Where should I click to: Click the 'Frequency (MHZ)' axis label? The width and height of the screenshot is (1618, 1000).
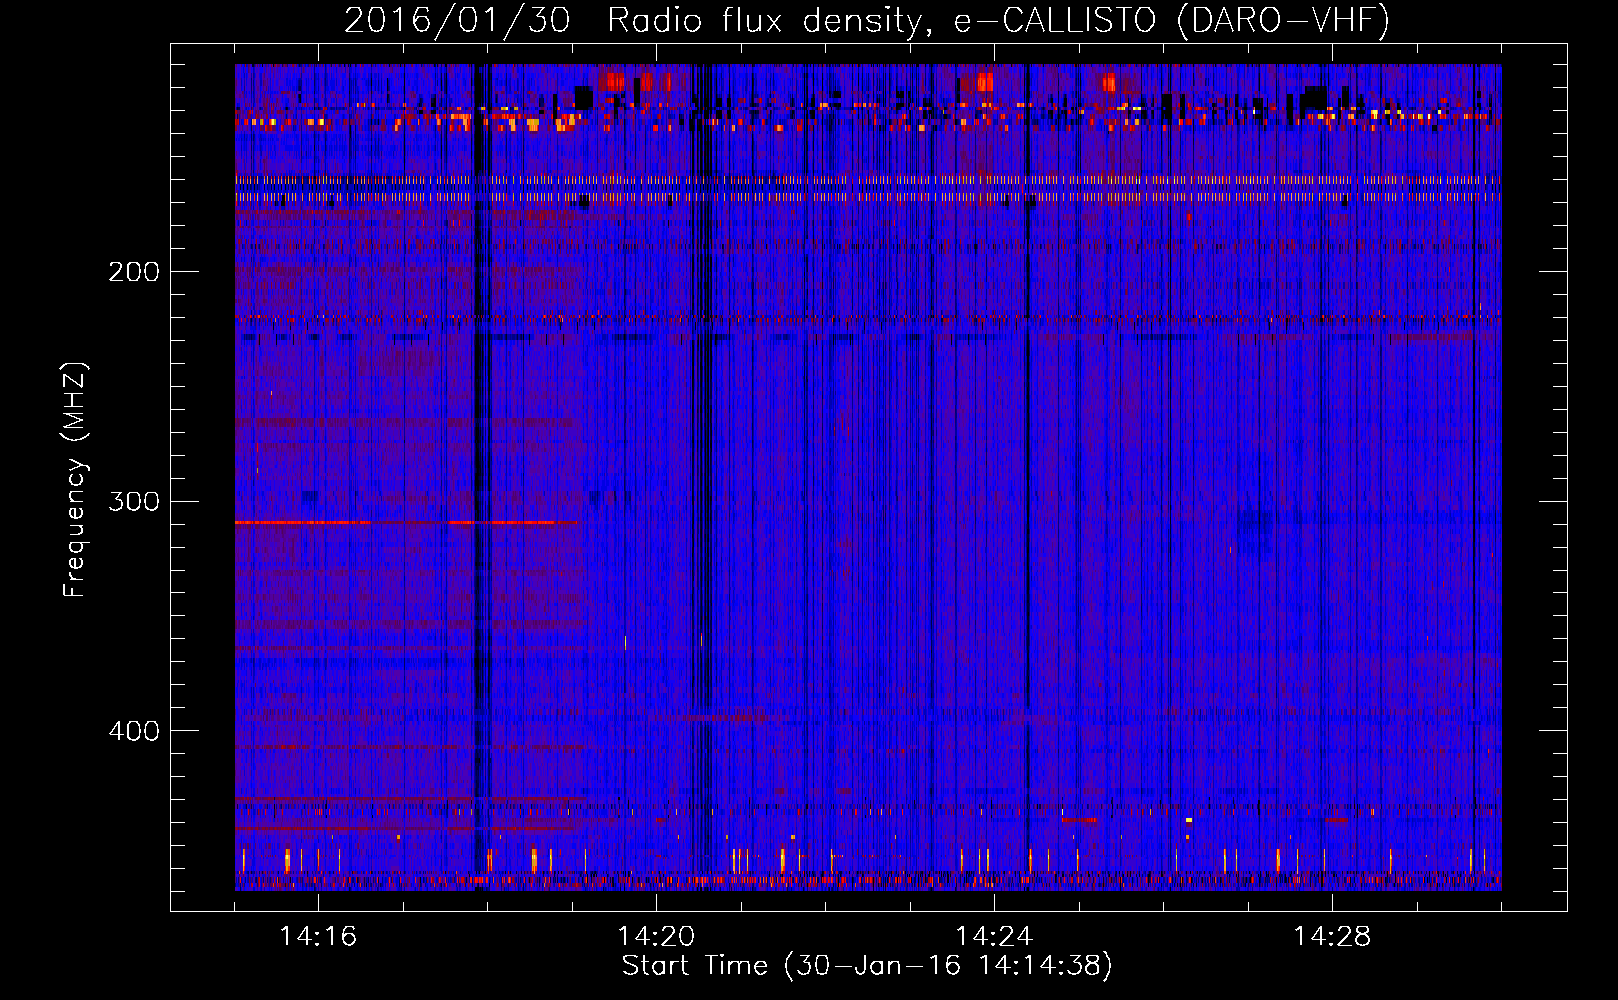(75, 480)
